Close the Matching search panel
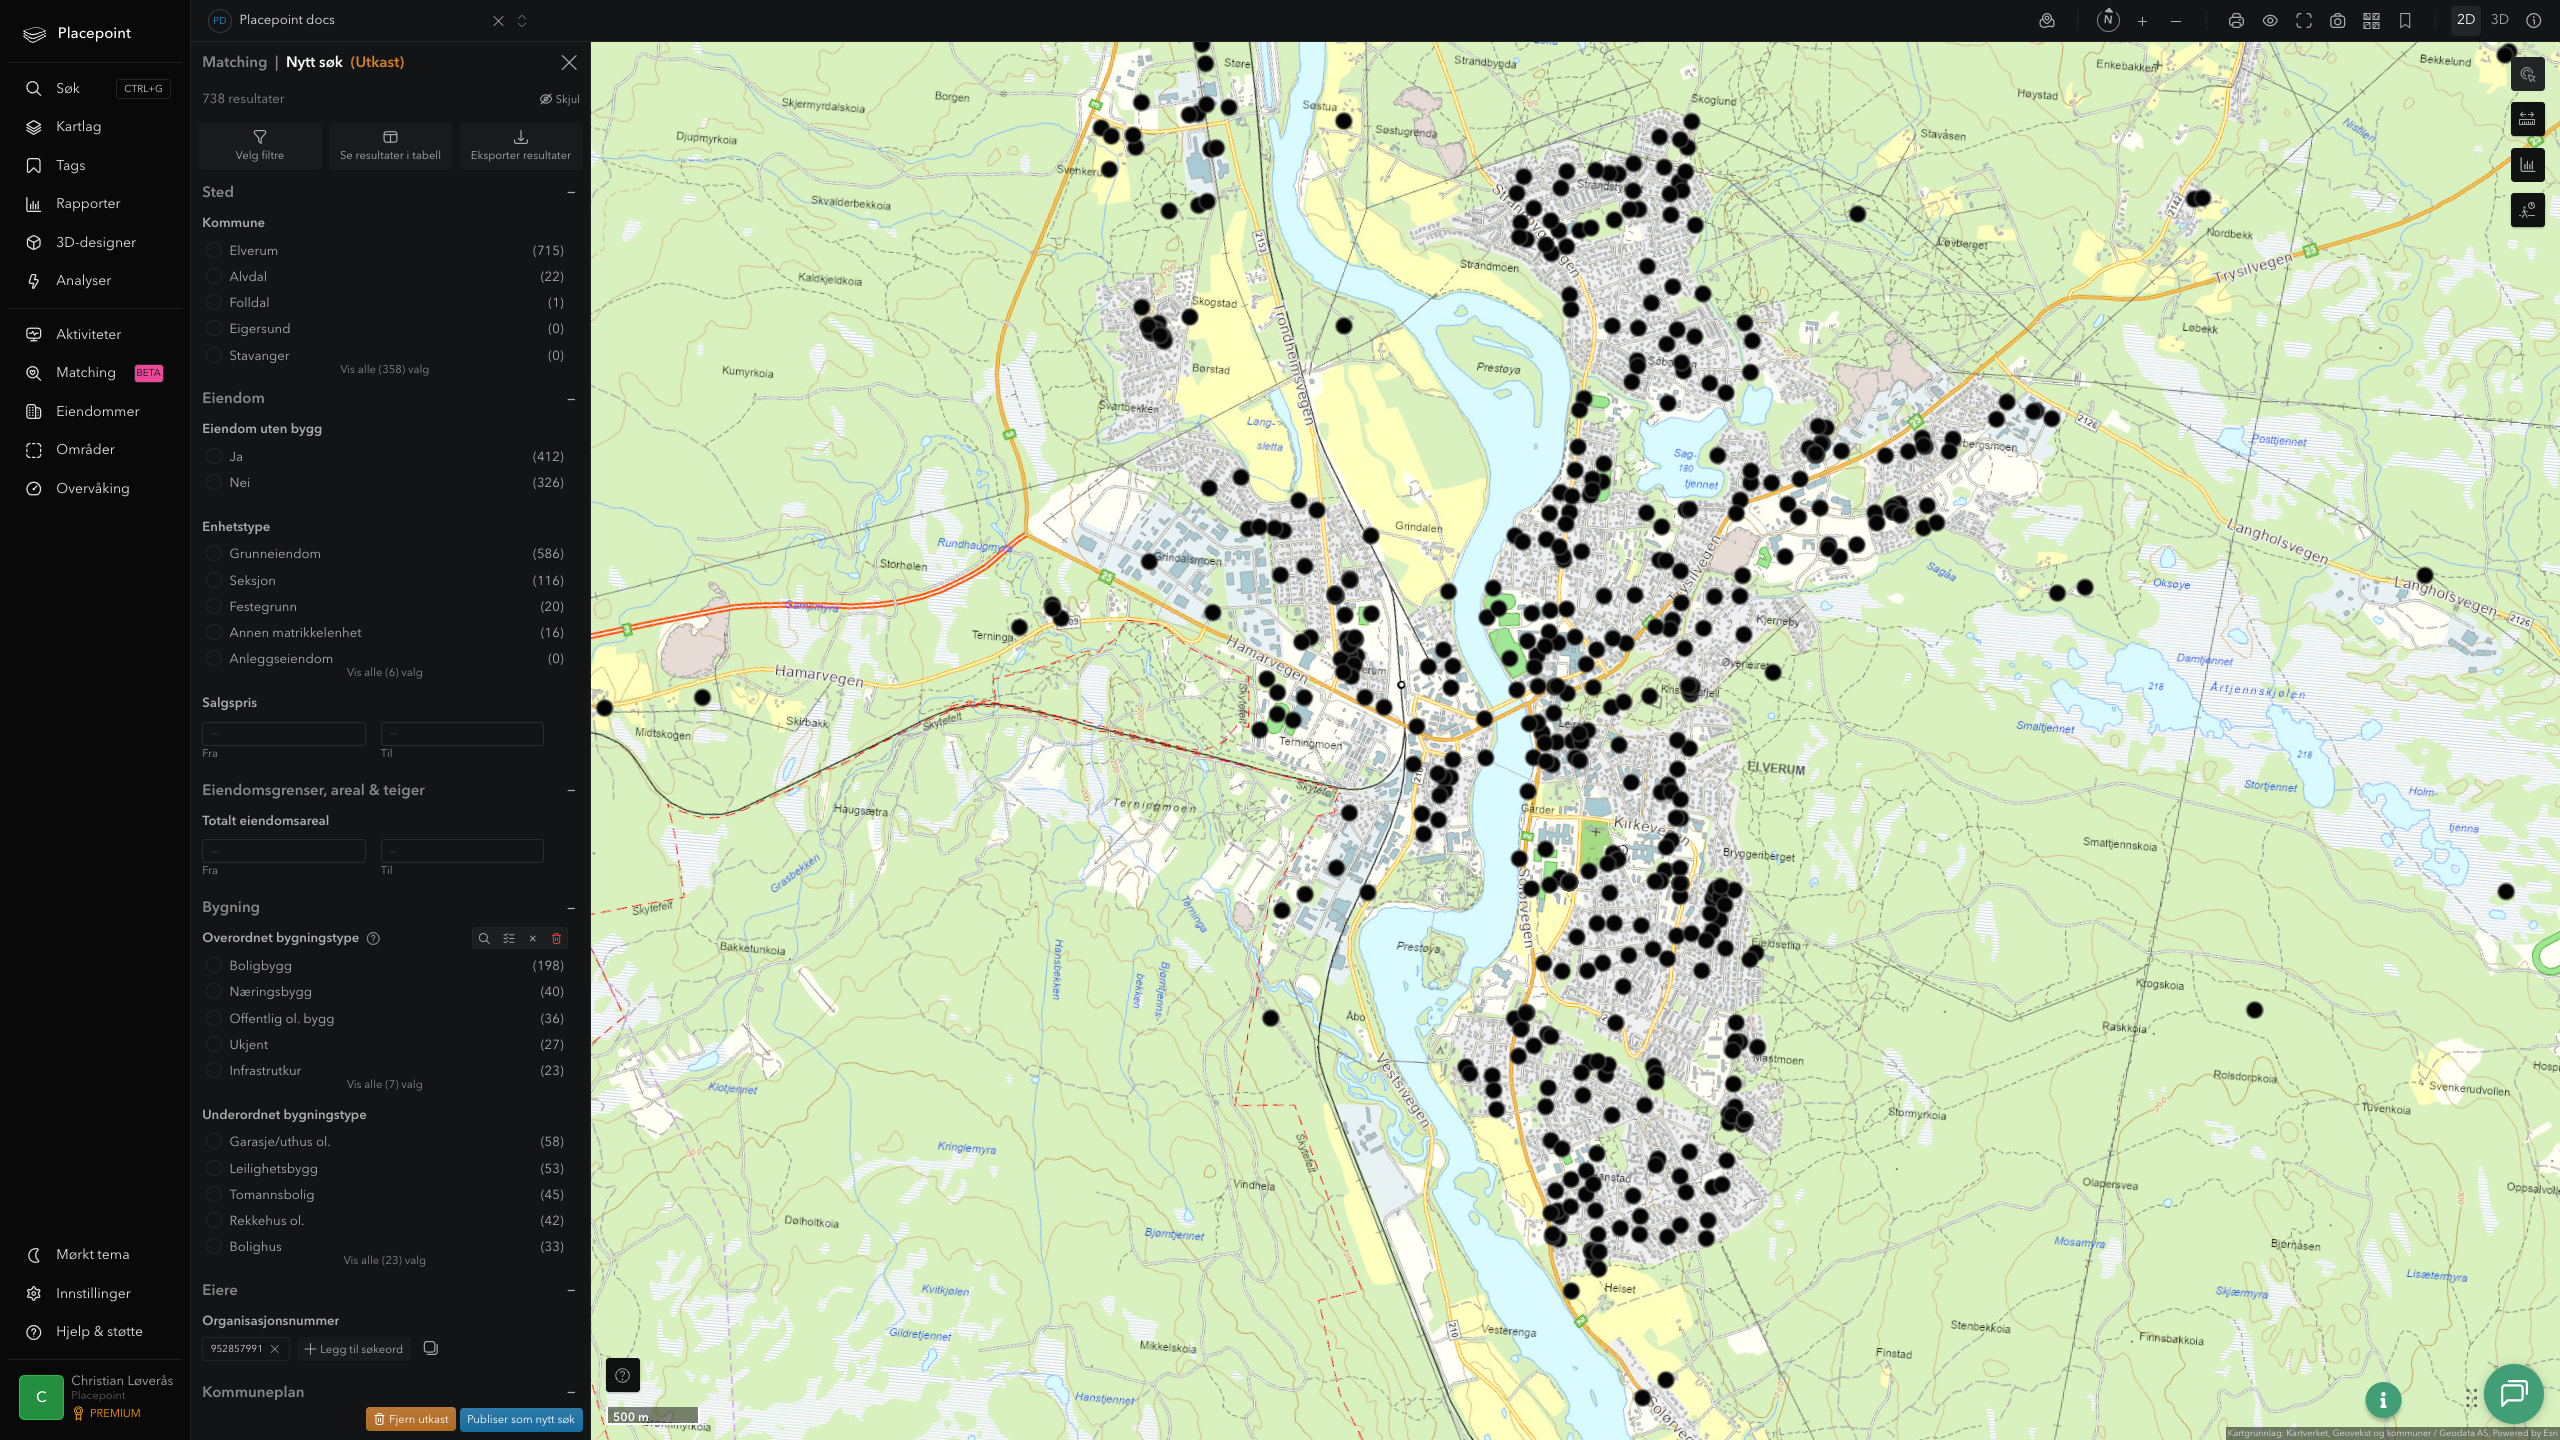The height and width of the screenshot is (1440, 2560). [x=569, y=62]
